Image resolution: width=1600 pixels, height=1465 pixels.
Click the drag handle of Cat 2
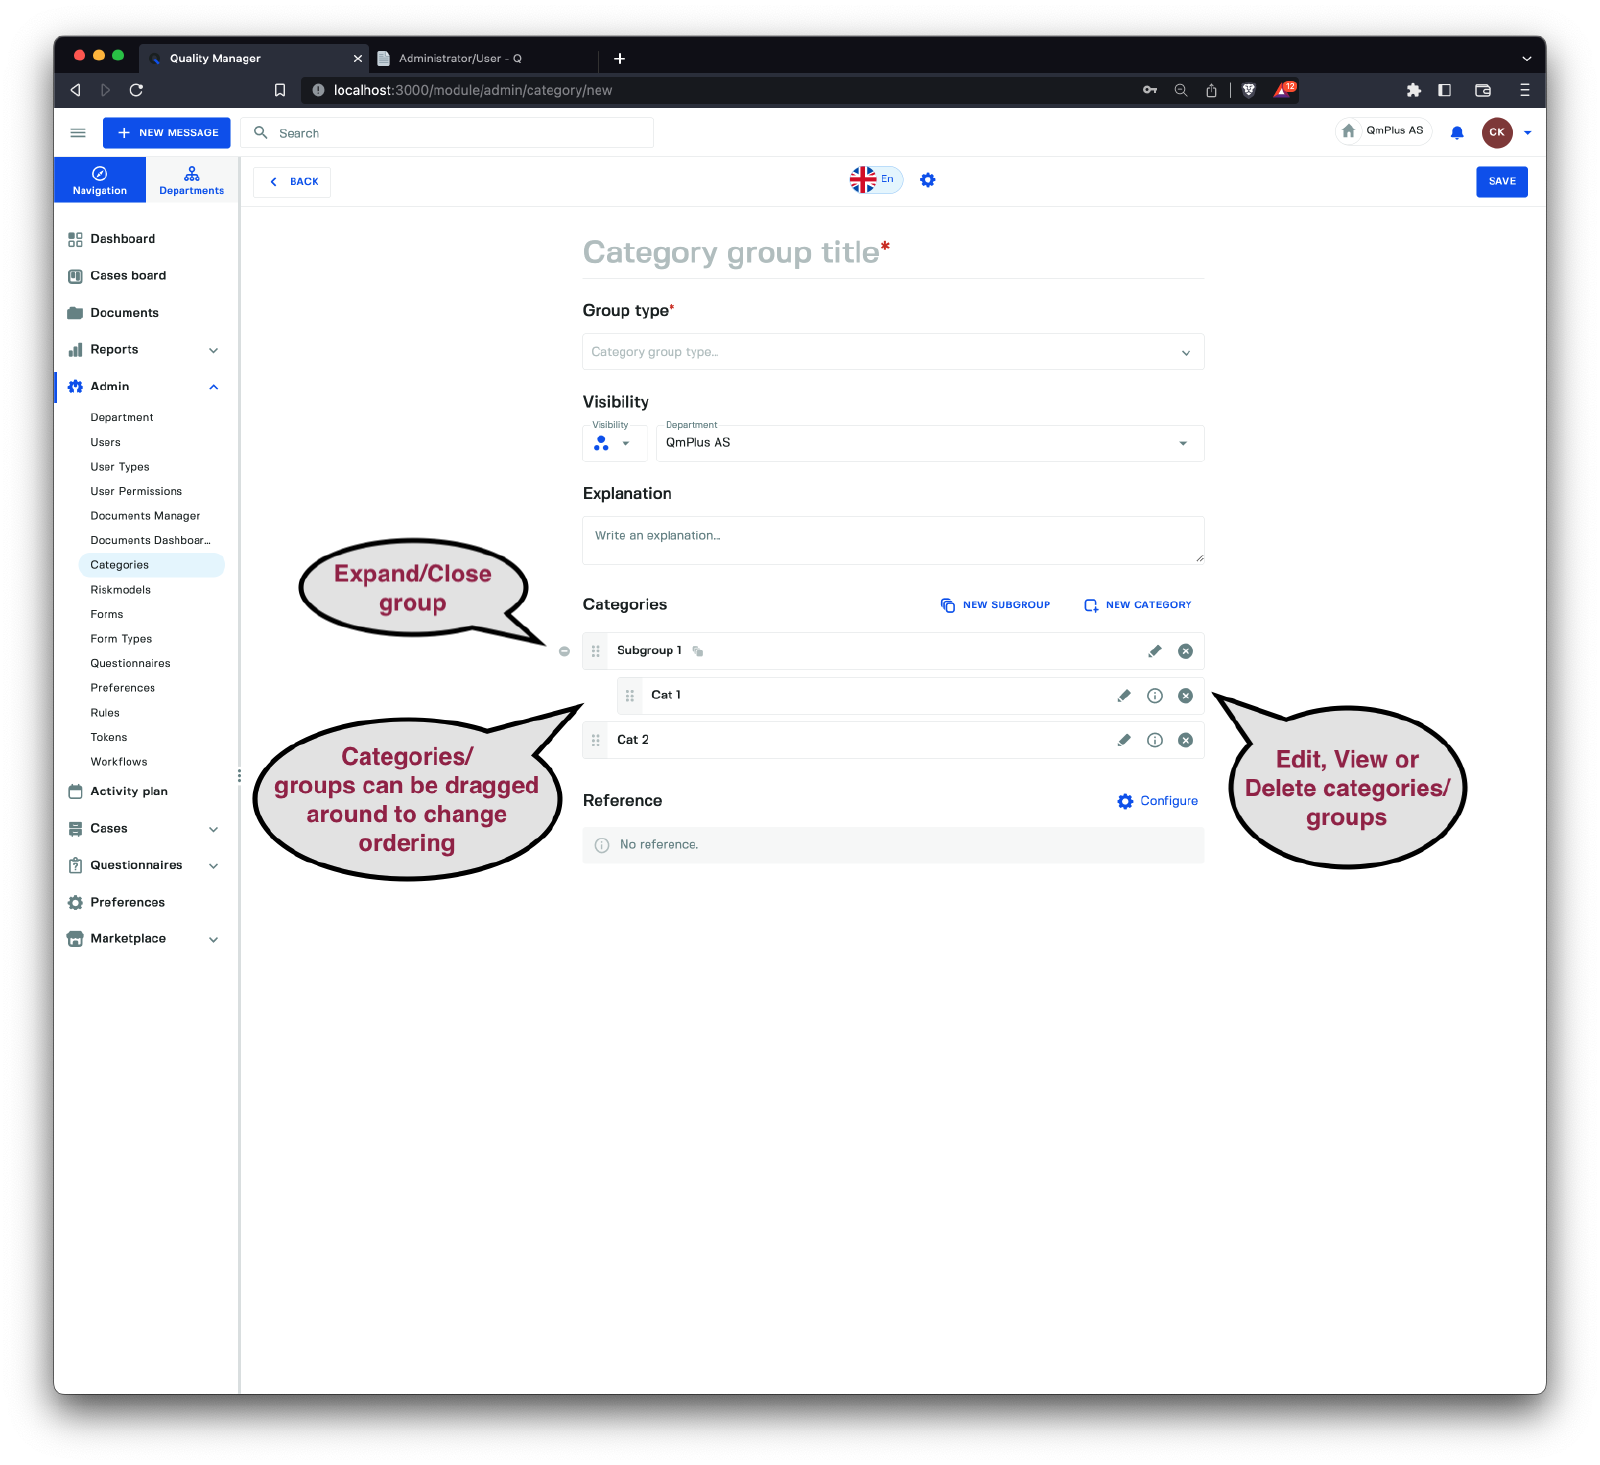pyautogui.click(x=596, y=740)
